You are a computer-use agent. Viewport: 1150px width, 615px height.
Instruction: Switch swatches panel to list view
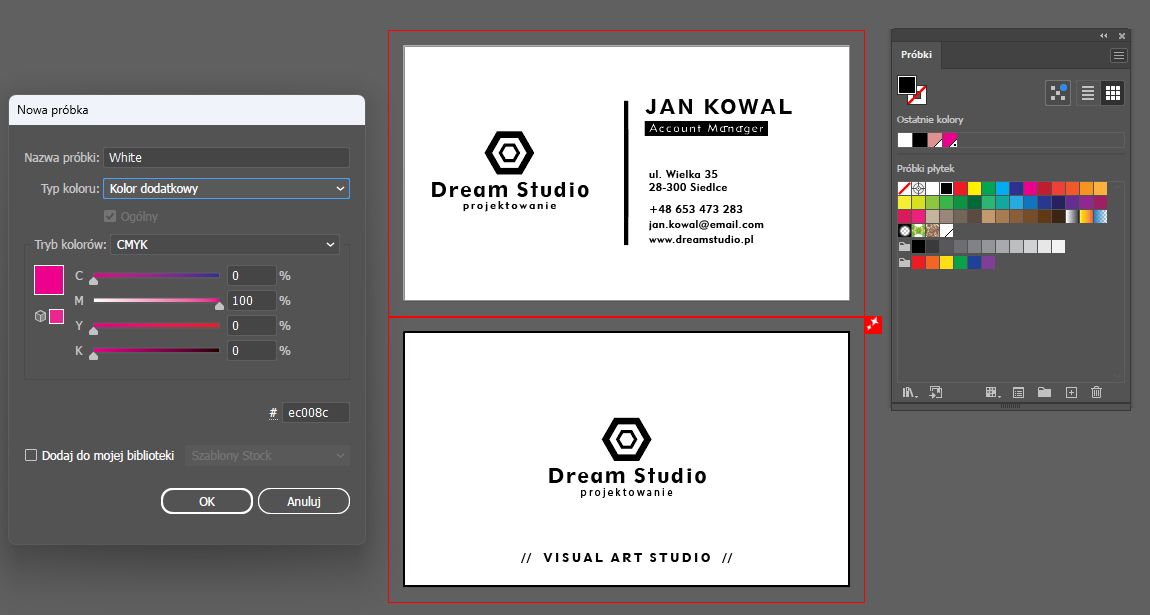tap(1088, 93)
